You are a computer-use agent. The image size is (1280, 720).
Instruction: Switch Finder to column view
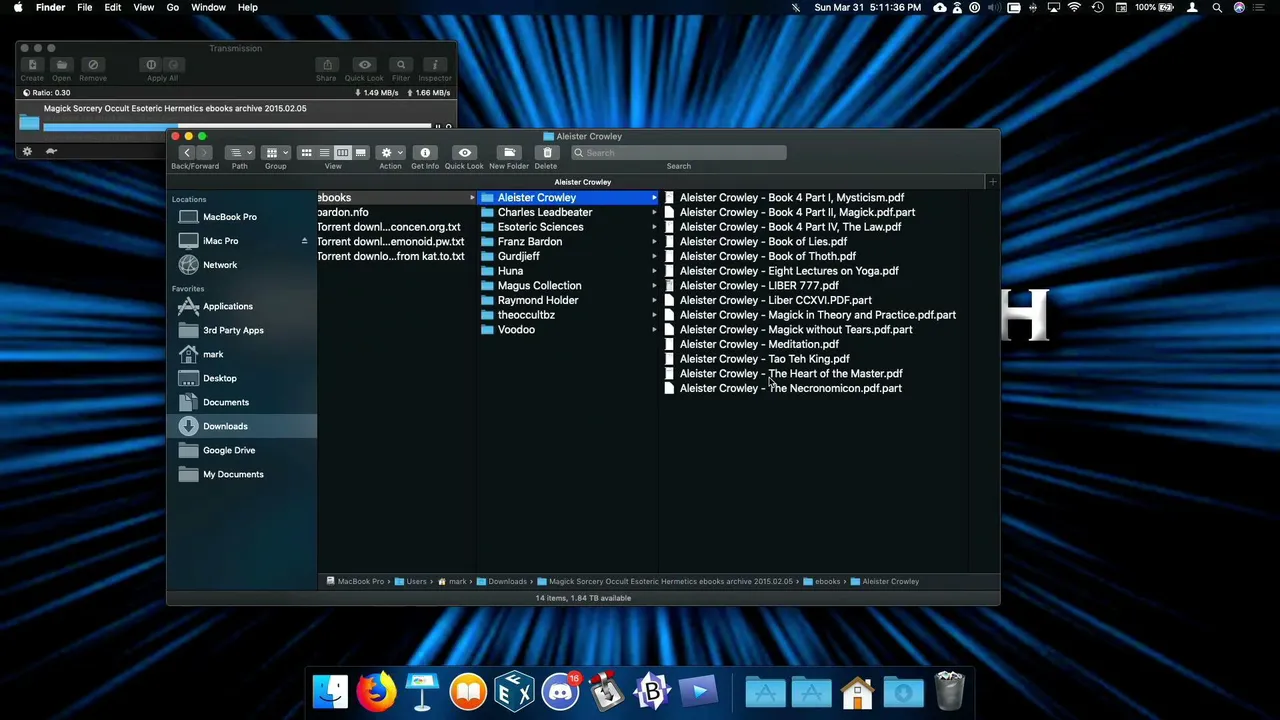click(342, 153)
